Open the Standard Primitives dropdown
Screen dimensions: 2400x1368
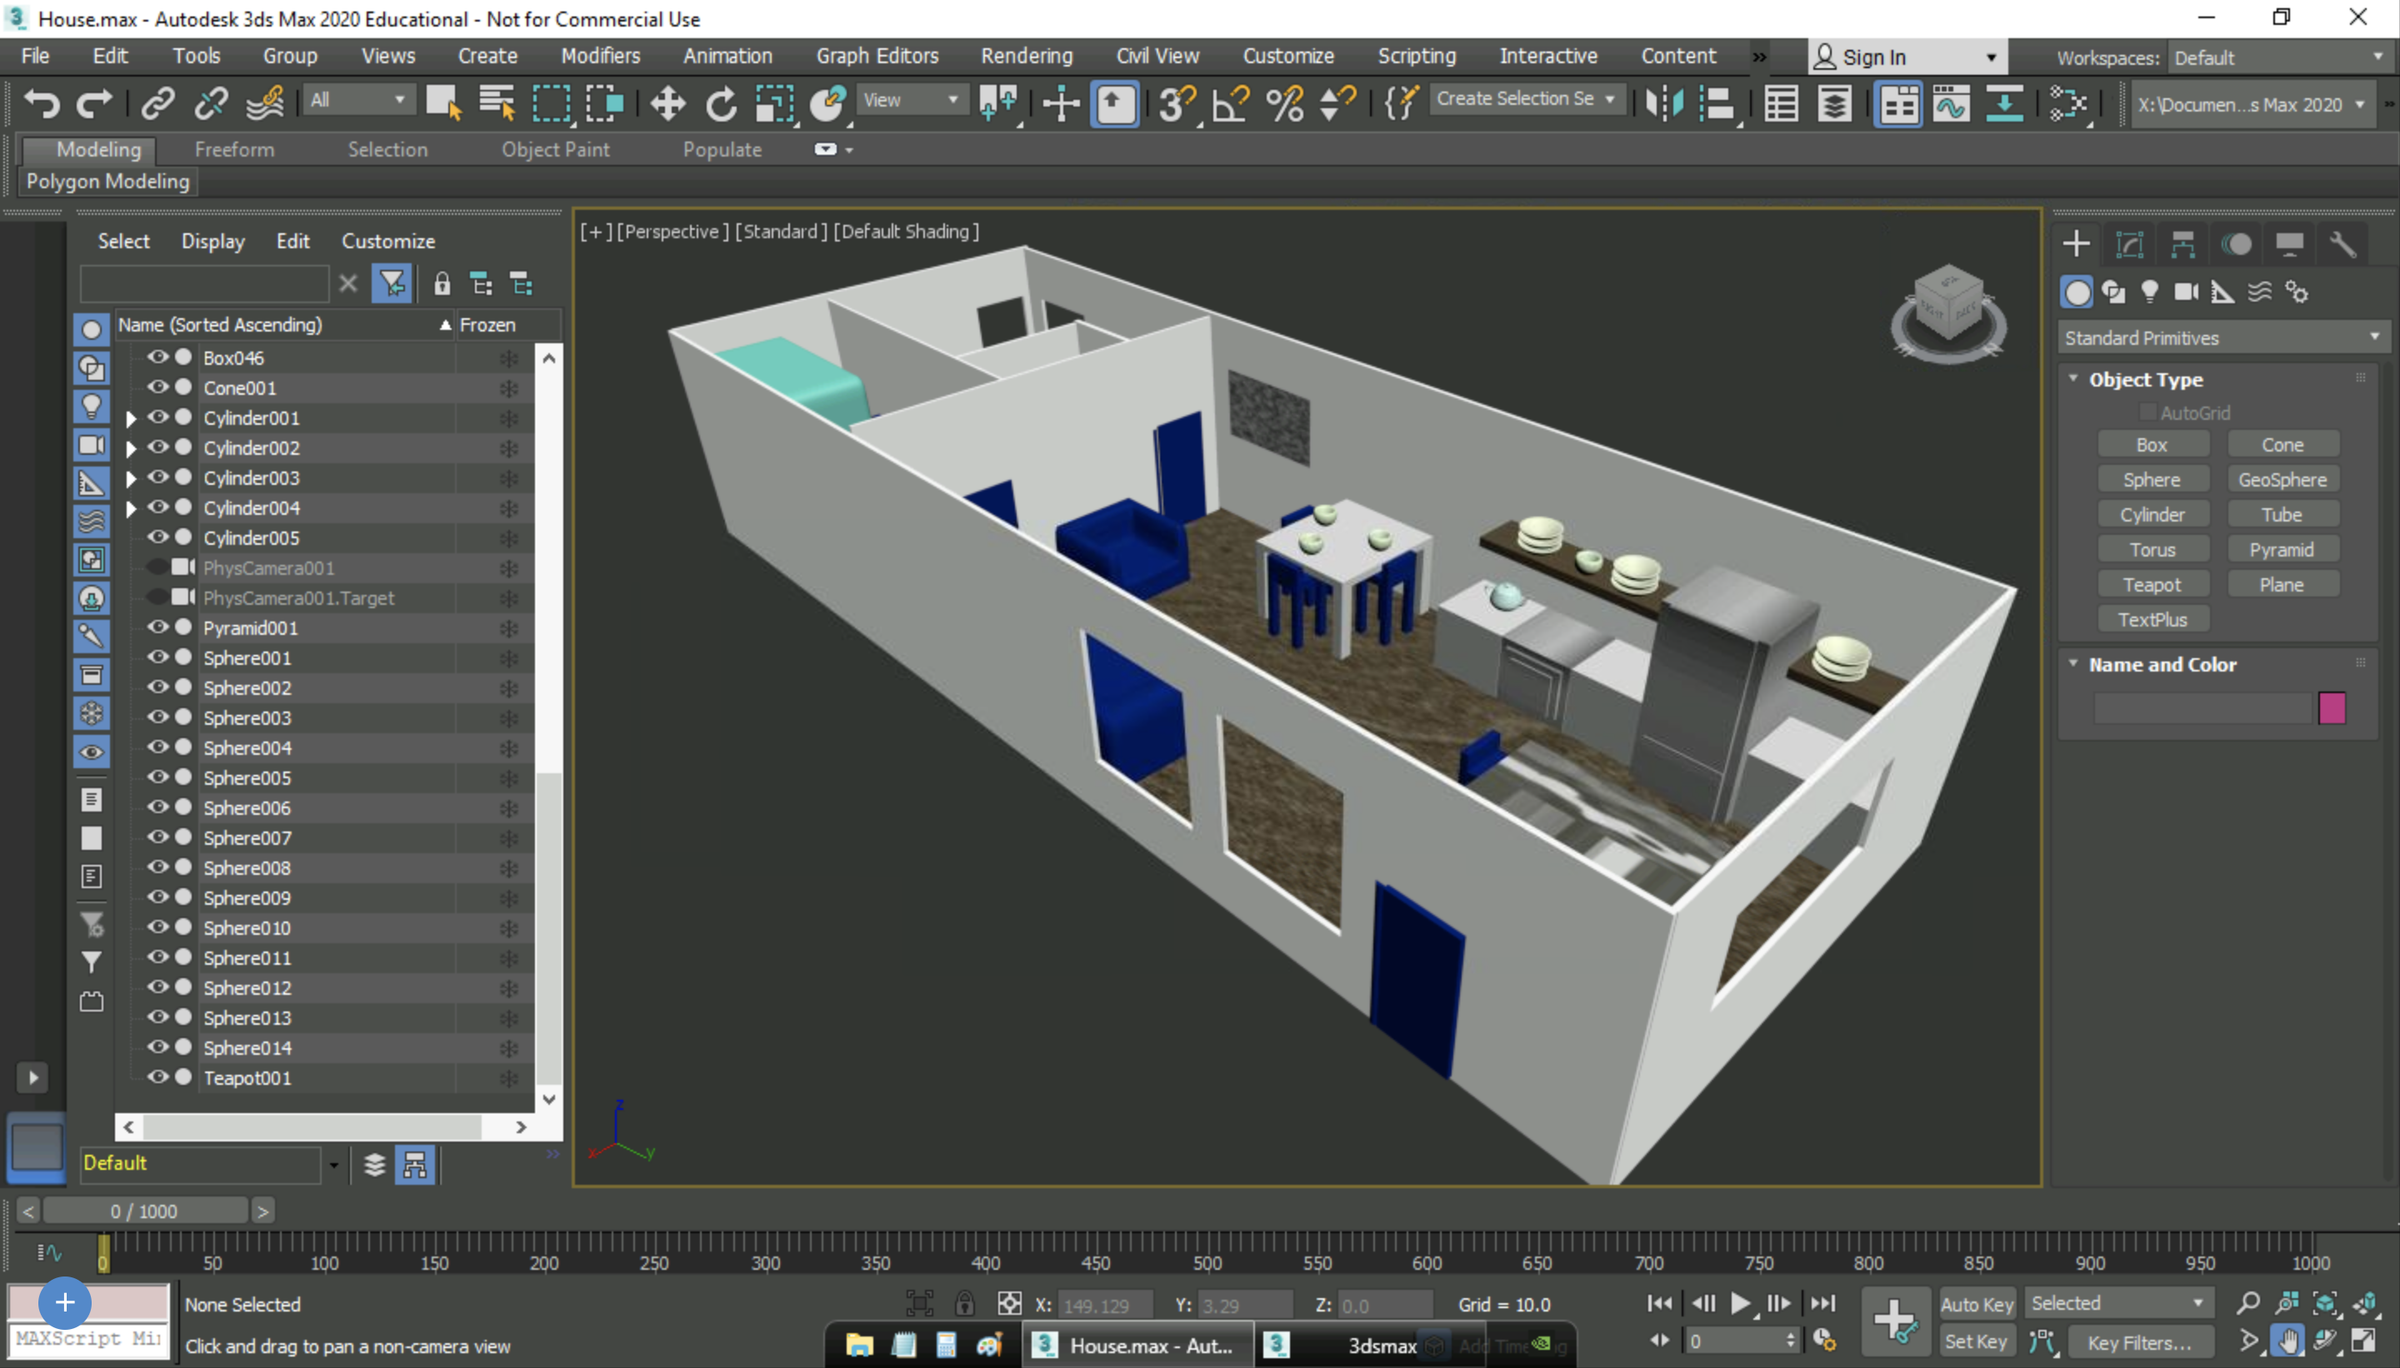point(2222,338)
